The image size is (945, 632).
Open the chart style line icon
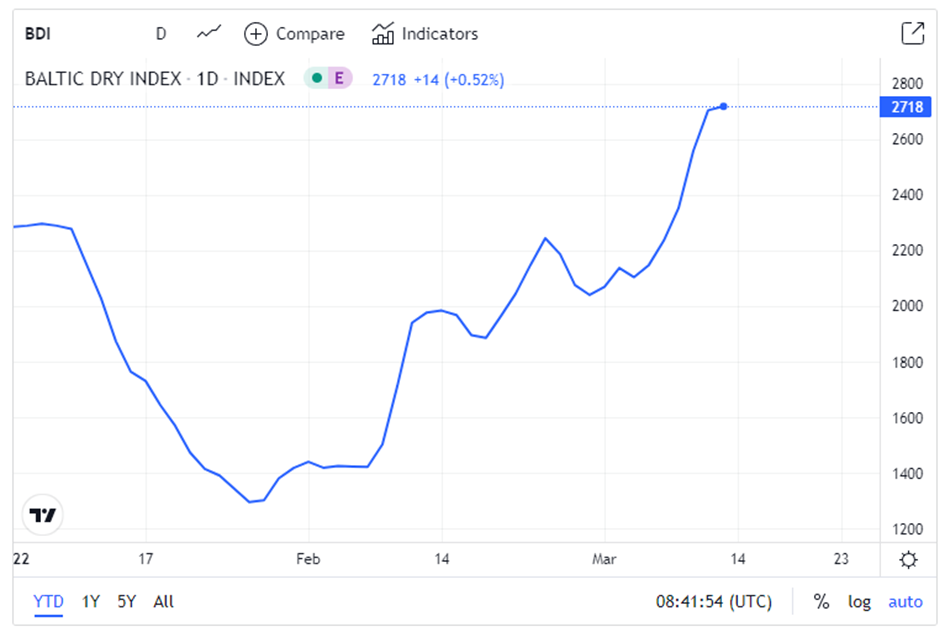point(209,33)
